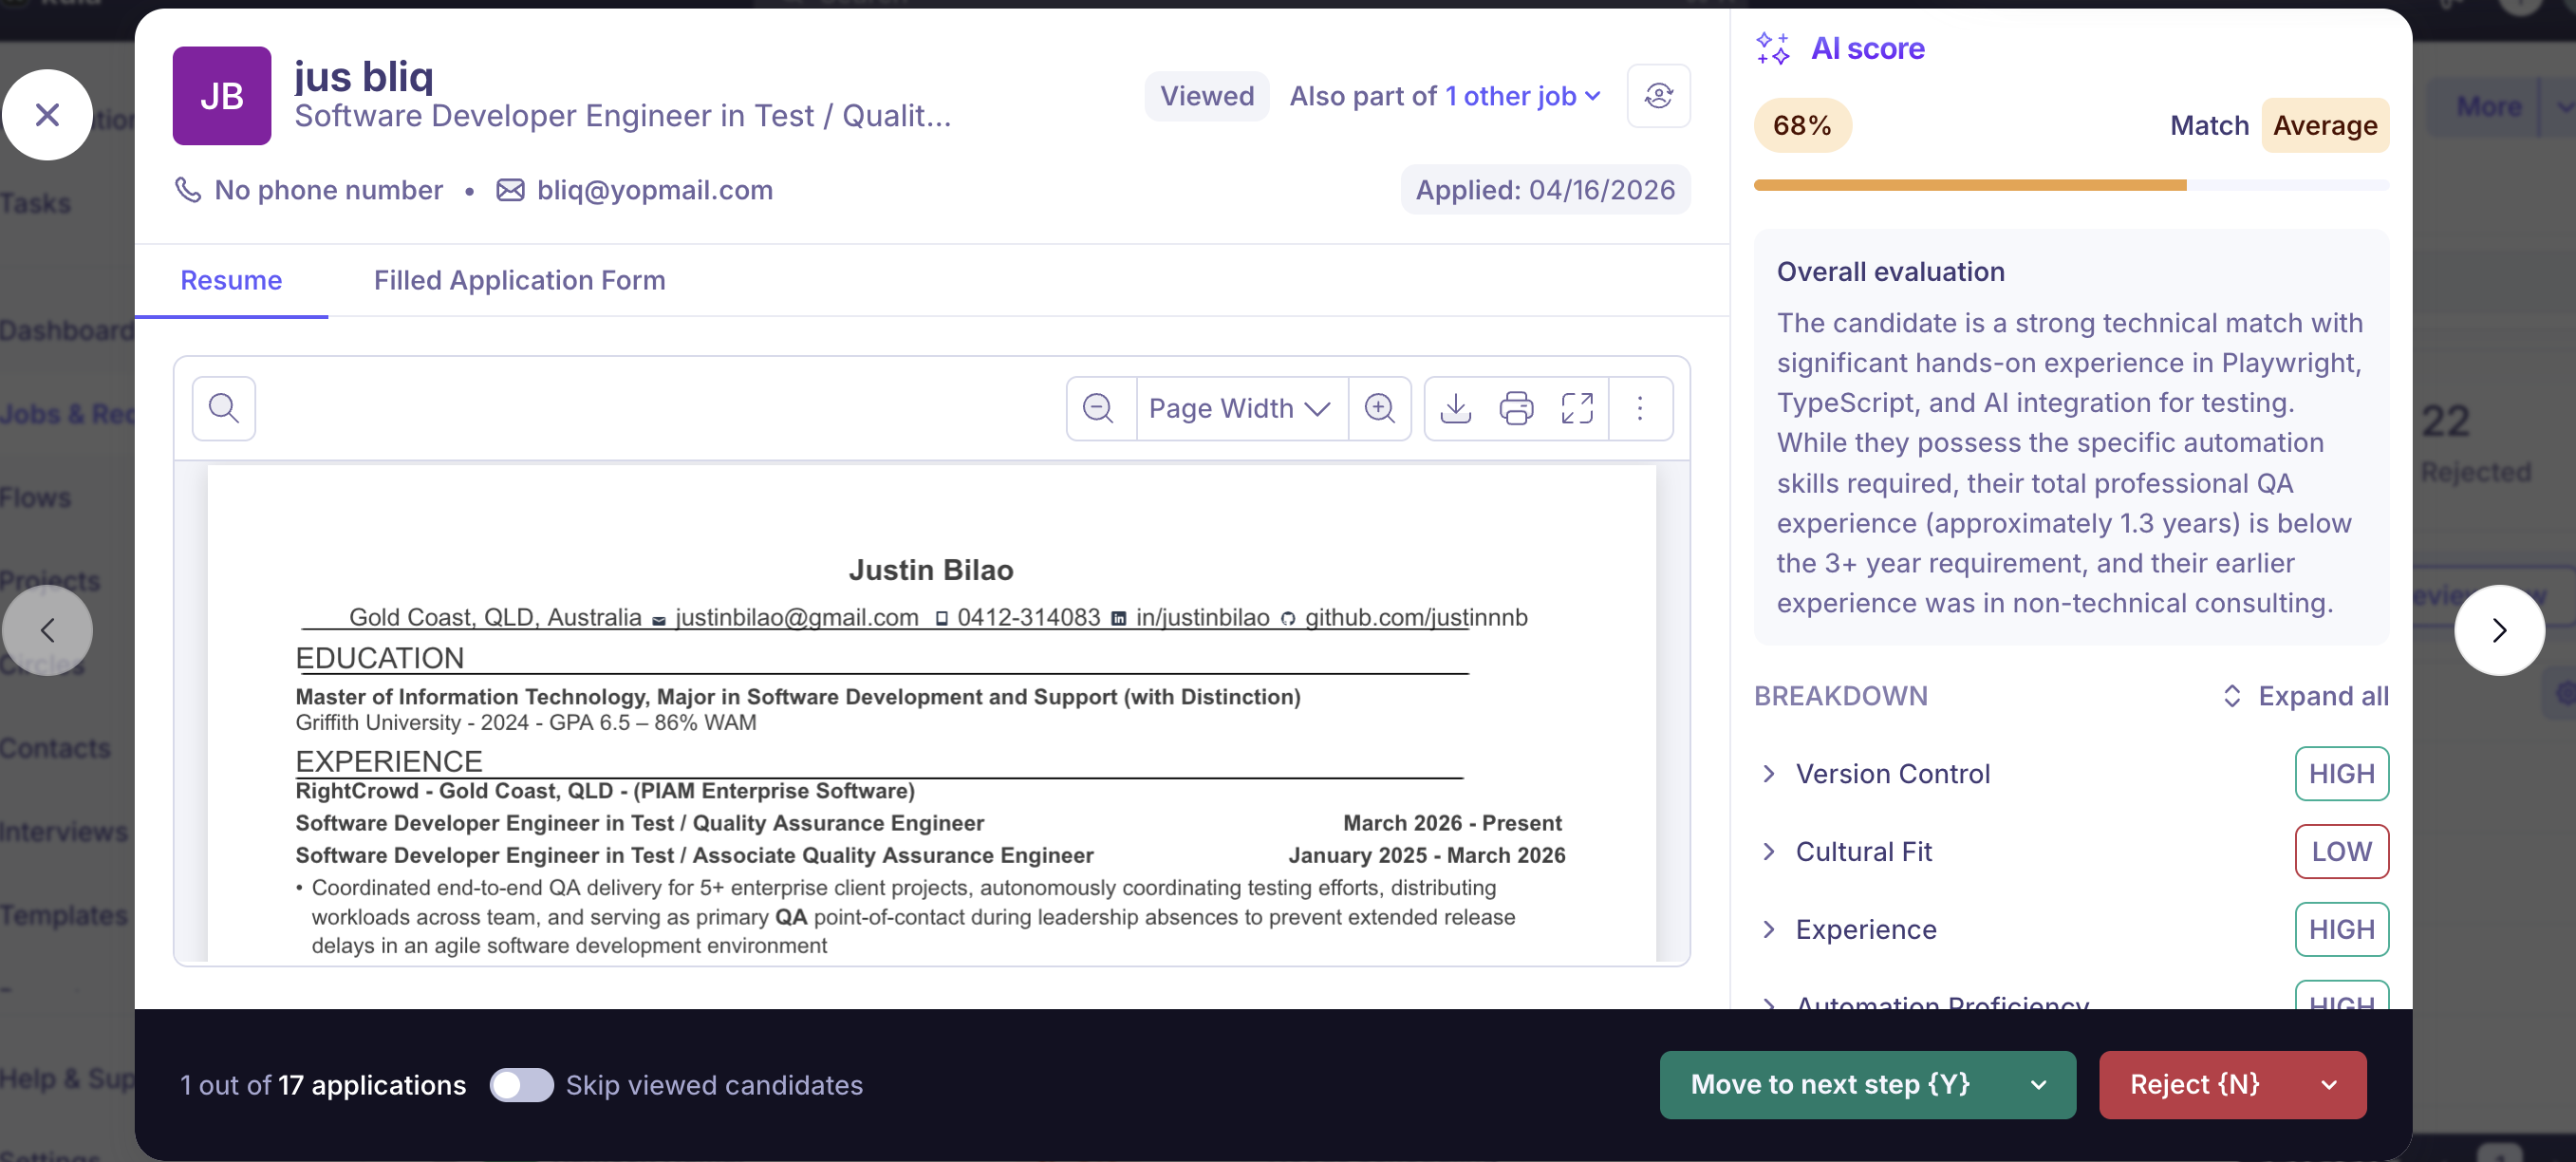
Task: Click Move to next step button
Action: tap(1829, 1085)
